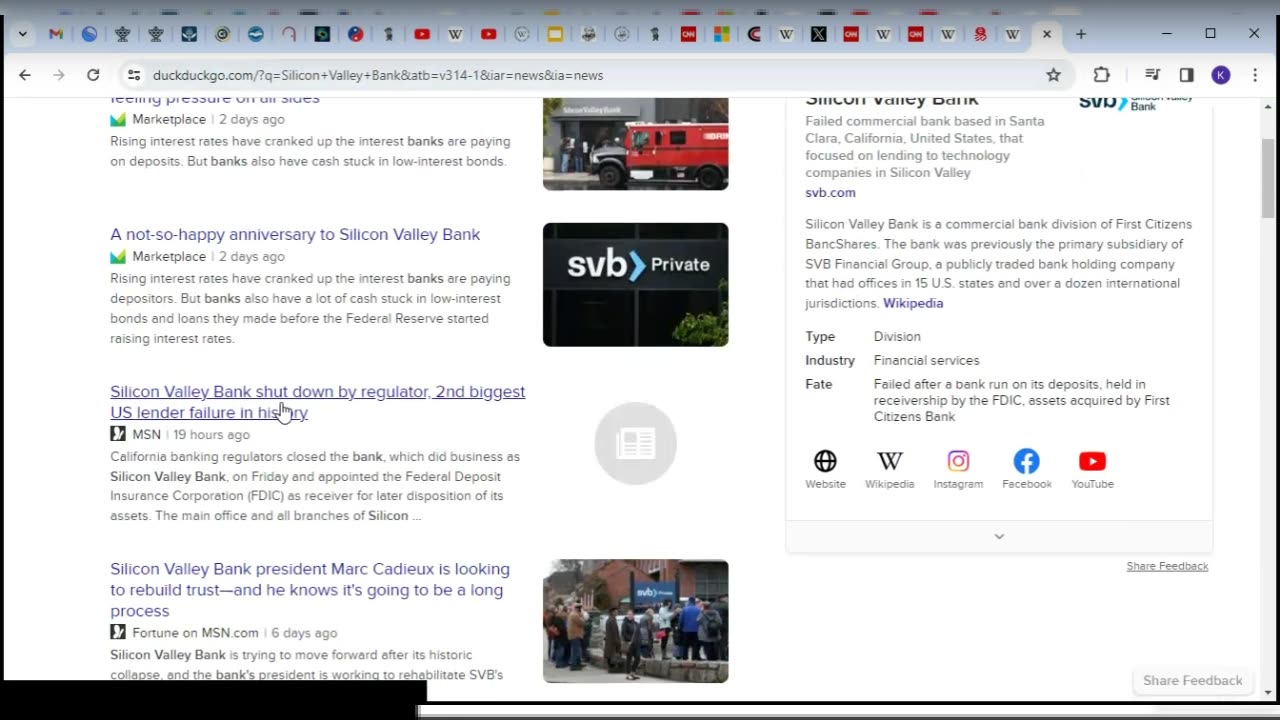This screenshot has height=720, width=1280.
Task: Click the scrollbar up arrow
Action: 1268,106
